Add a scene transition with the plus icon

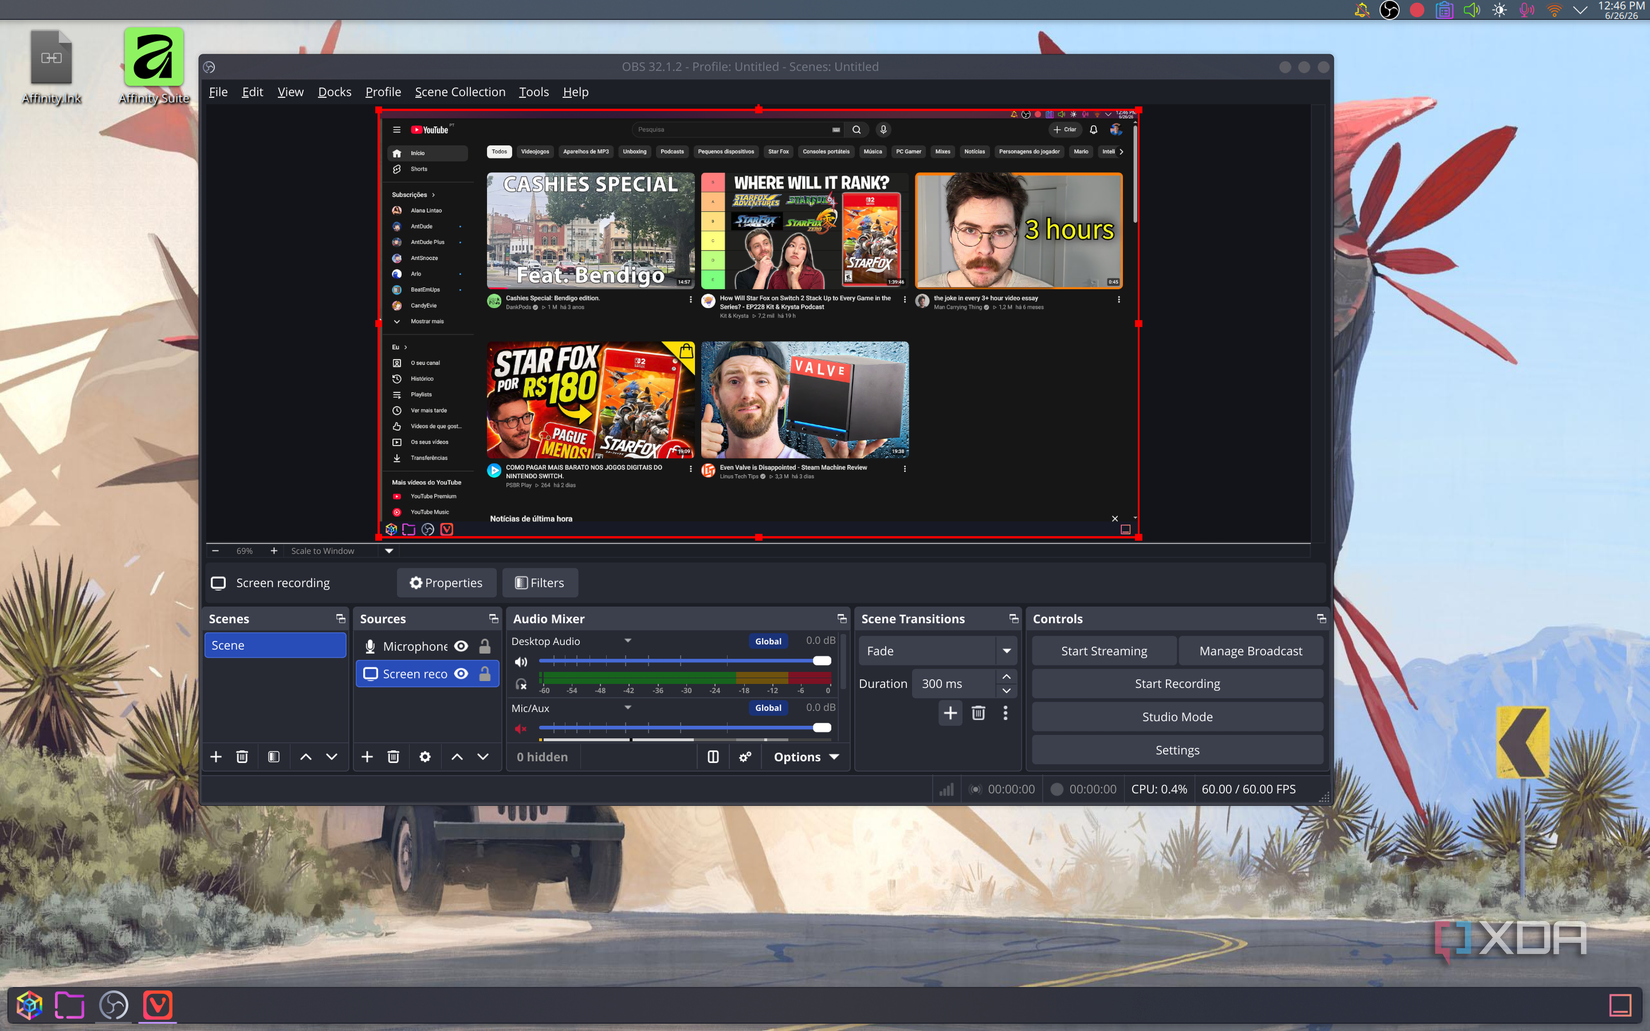tap(950, 713)
